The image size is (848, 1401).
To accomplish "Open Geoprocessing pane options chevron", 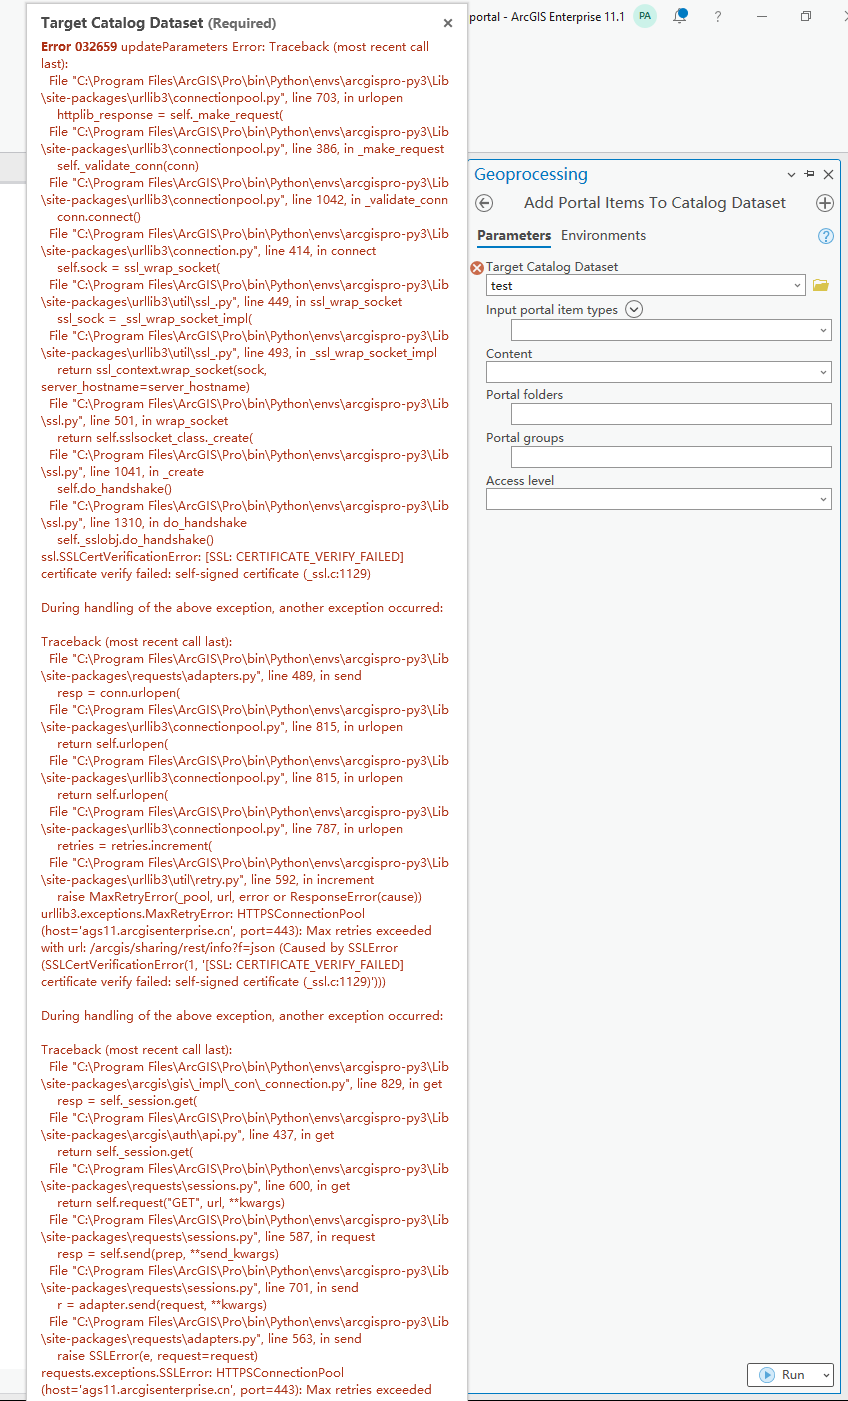I will pos(792,175).
